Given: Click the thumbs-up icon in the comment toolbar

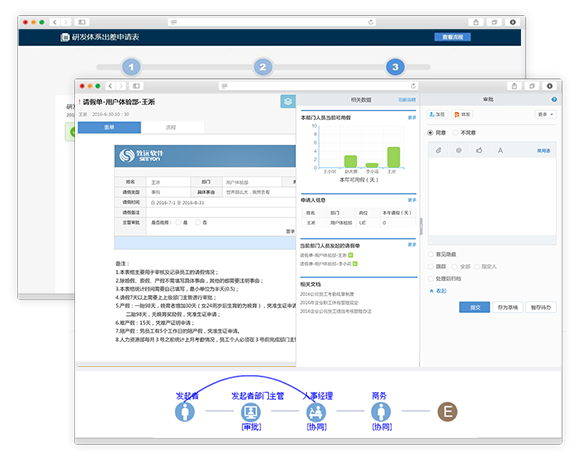Looking at the screenshot, I should point(479,150).
